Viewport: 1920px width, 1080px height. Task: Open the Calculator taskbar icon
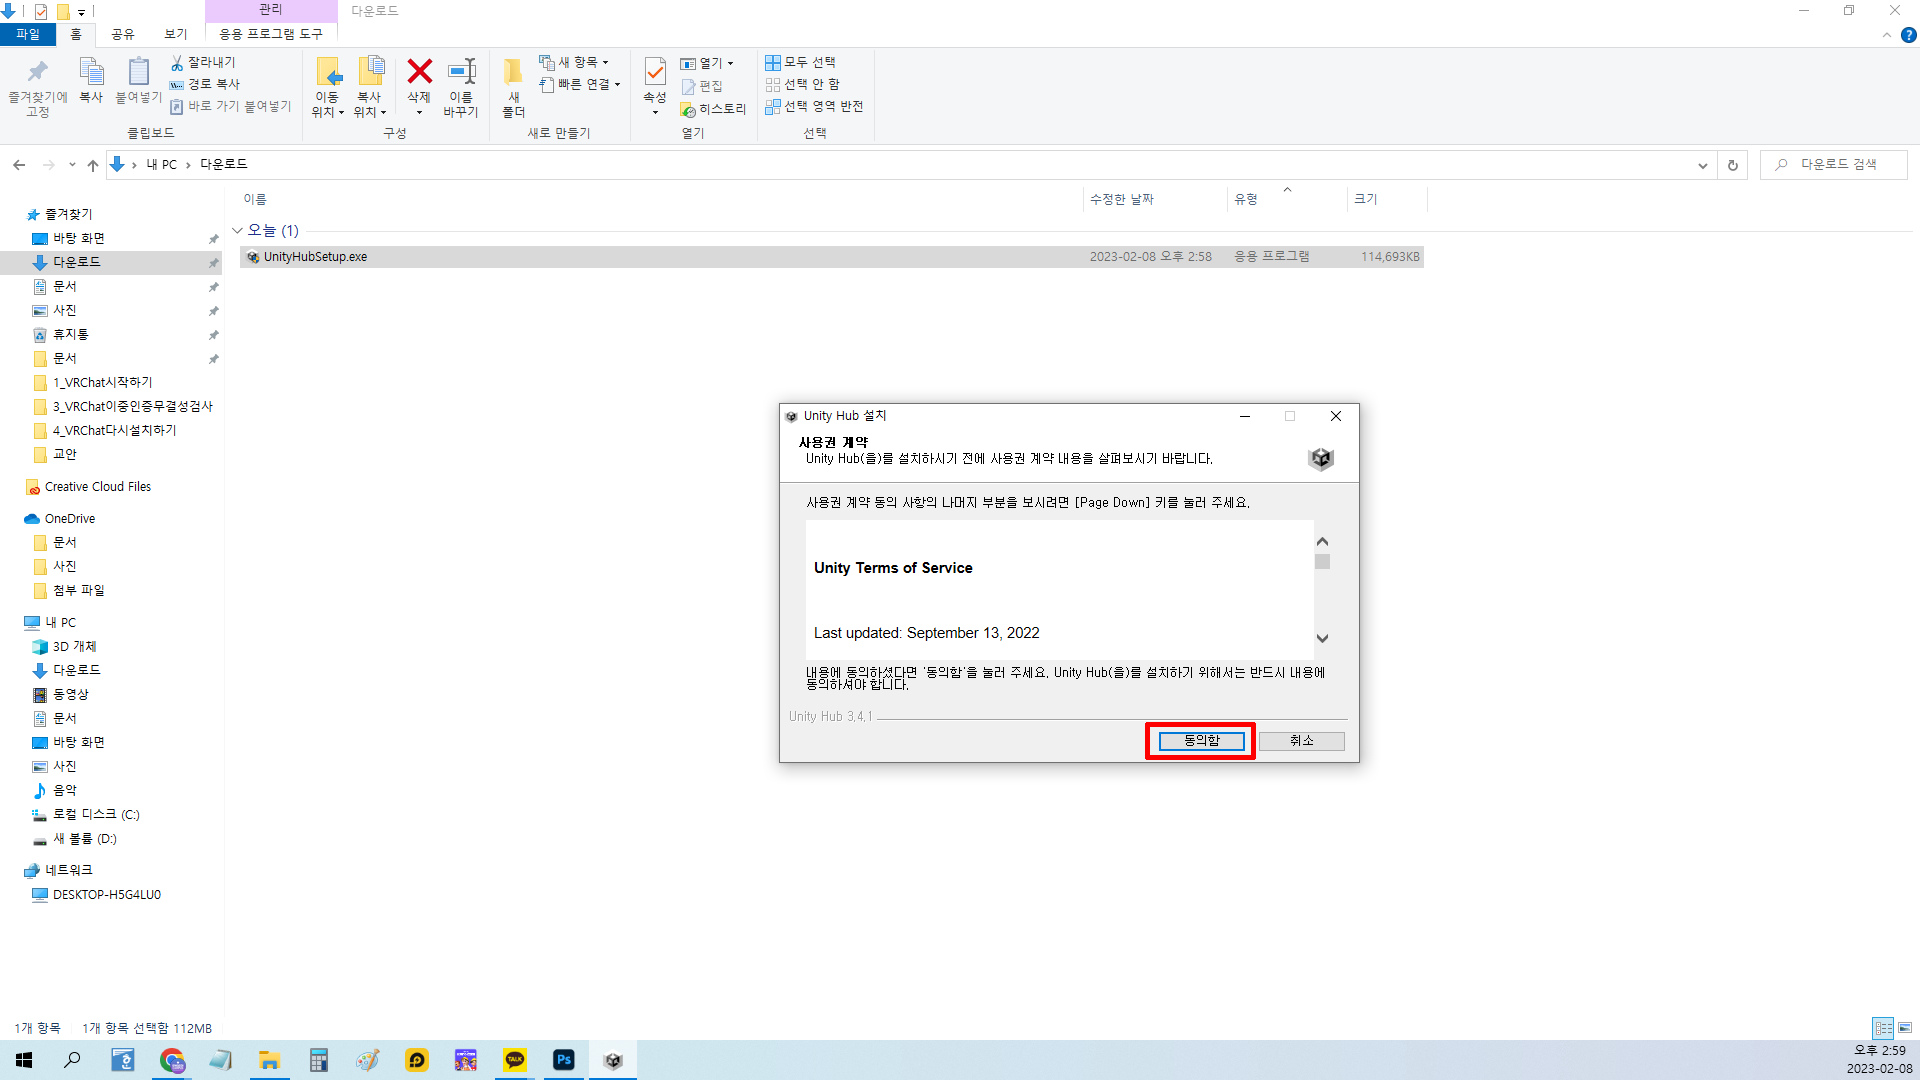[319, 1060]
